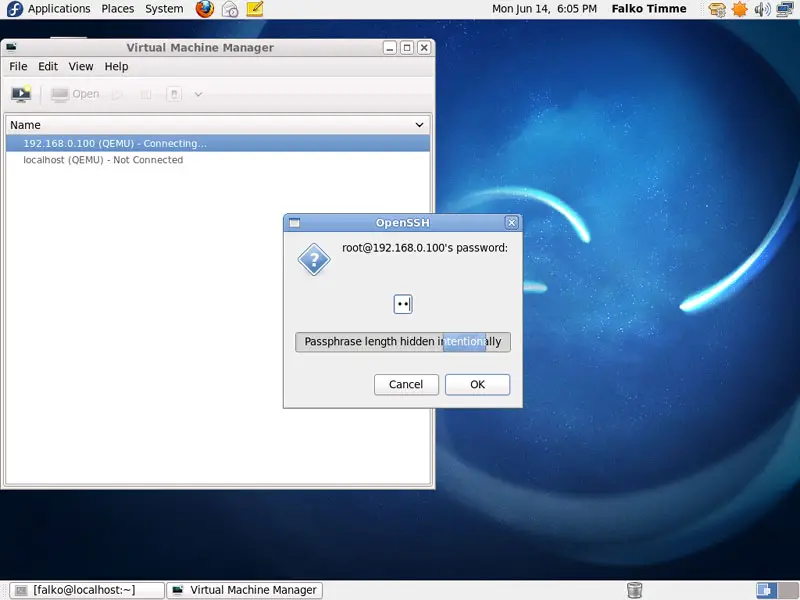Screen dimensions: 800x600
Task: Maximize the Virtual Machine Manager window
Action: 407,48
